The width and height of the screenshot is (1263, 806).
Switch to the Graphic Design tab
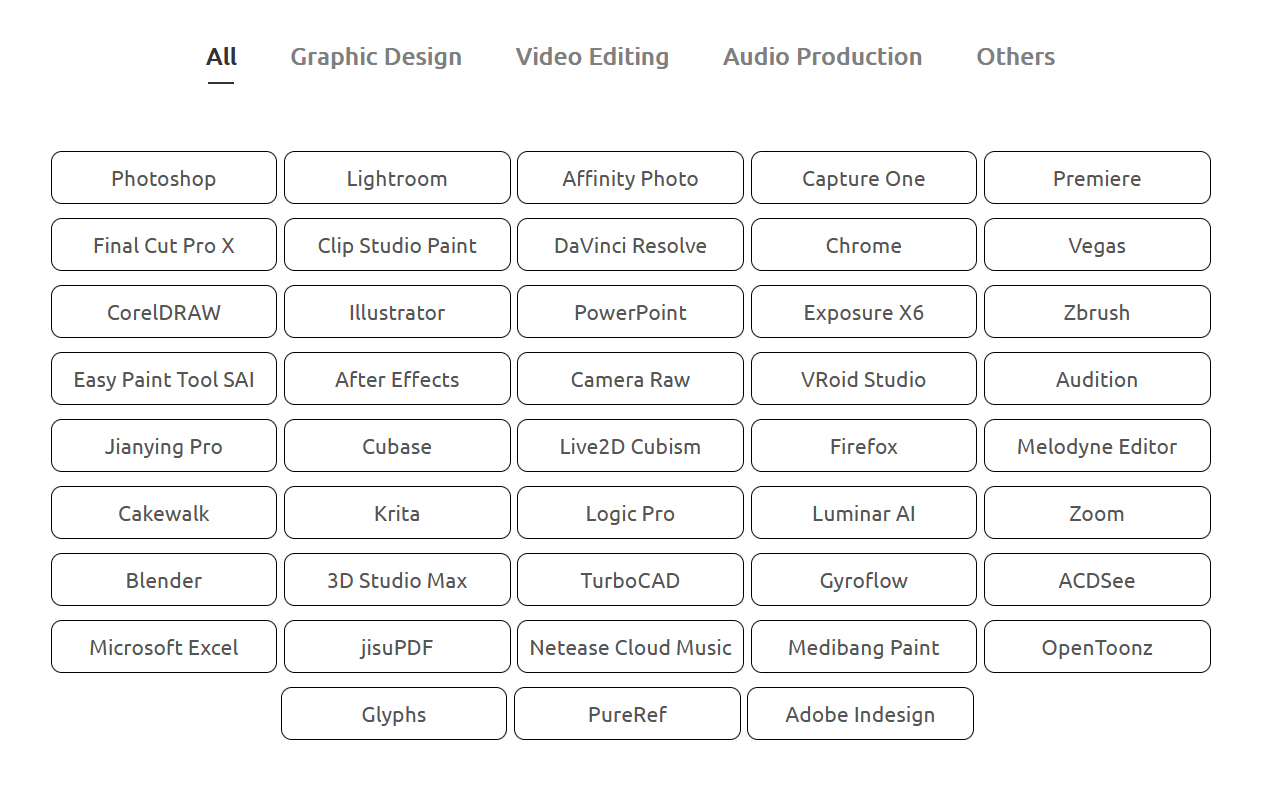376,57
